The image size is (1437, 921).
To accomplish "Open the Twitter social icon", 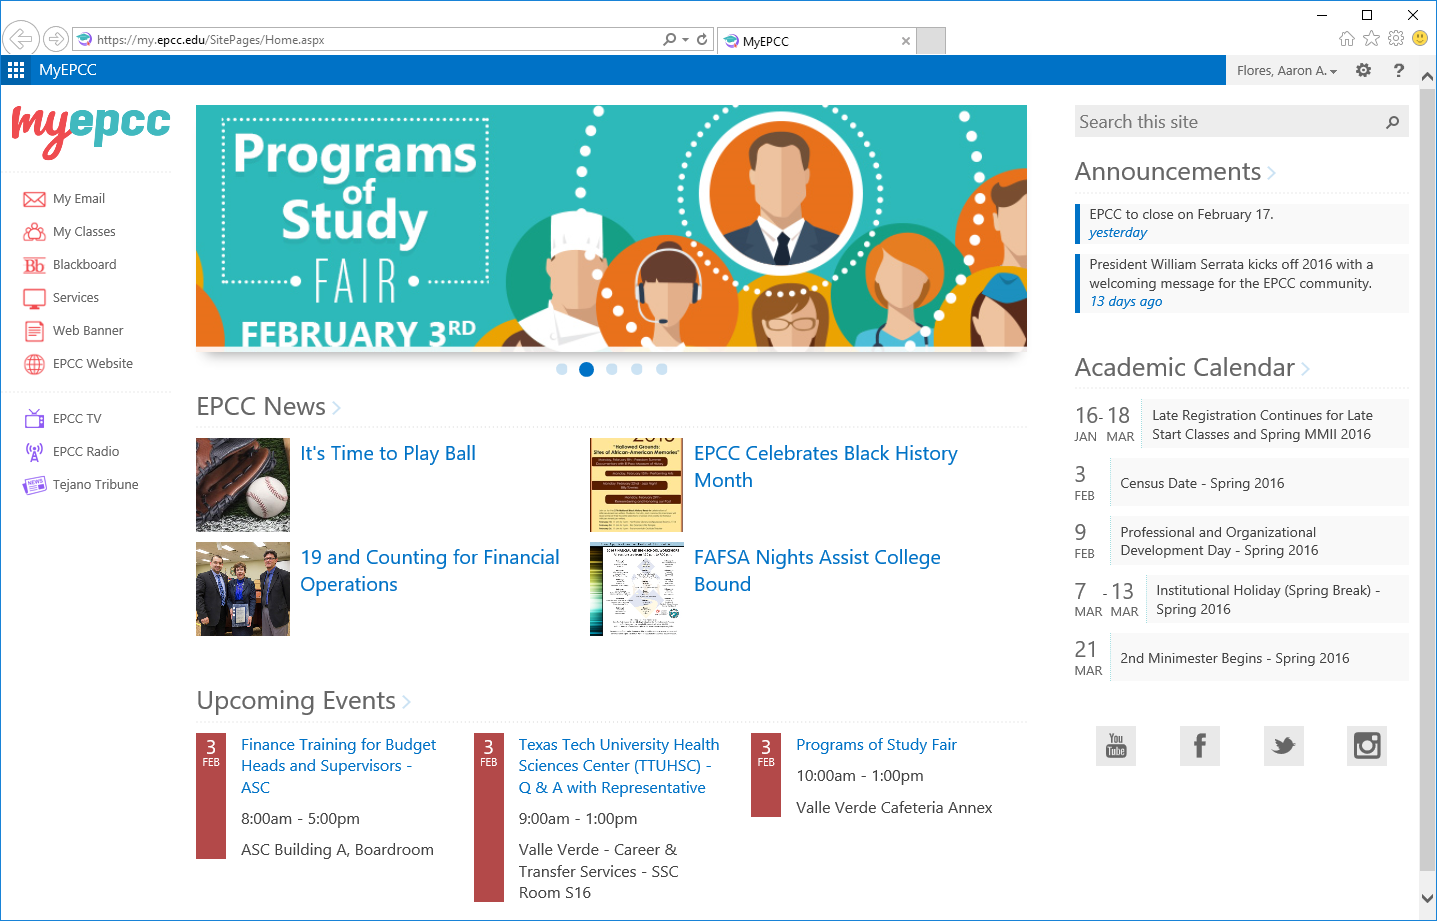I will pos(1284,746).
